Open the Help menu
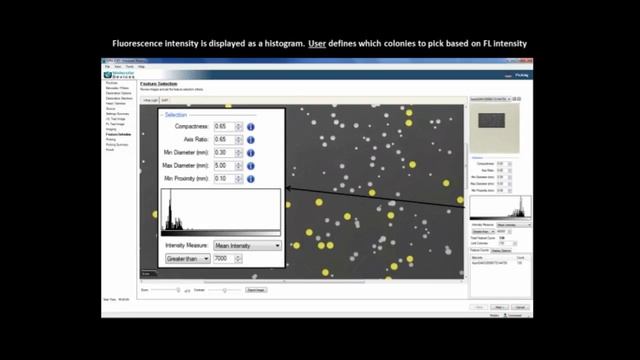This screenshot has height=360, width=640. point(141,67)
